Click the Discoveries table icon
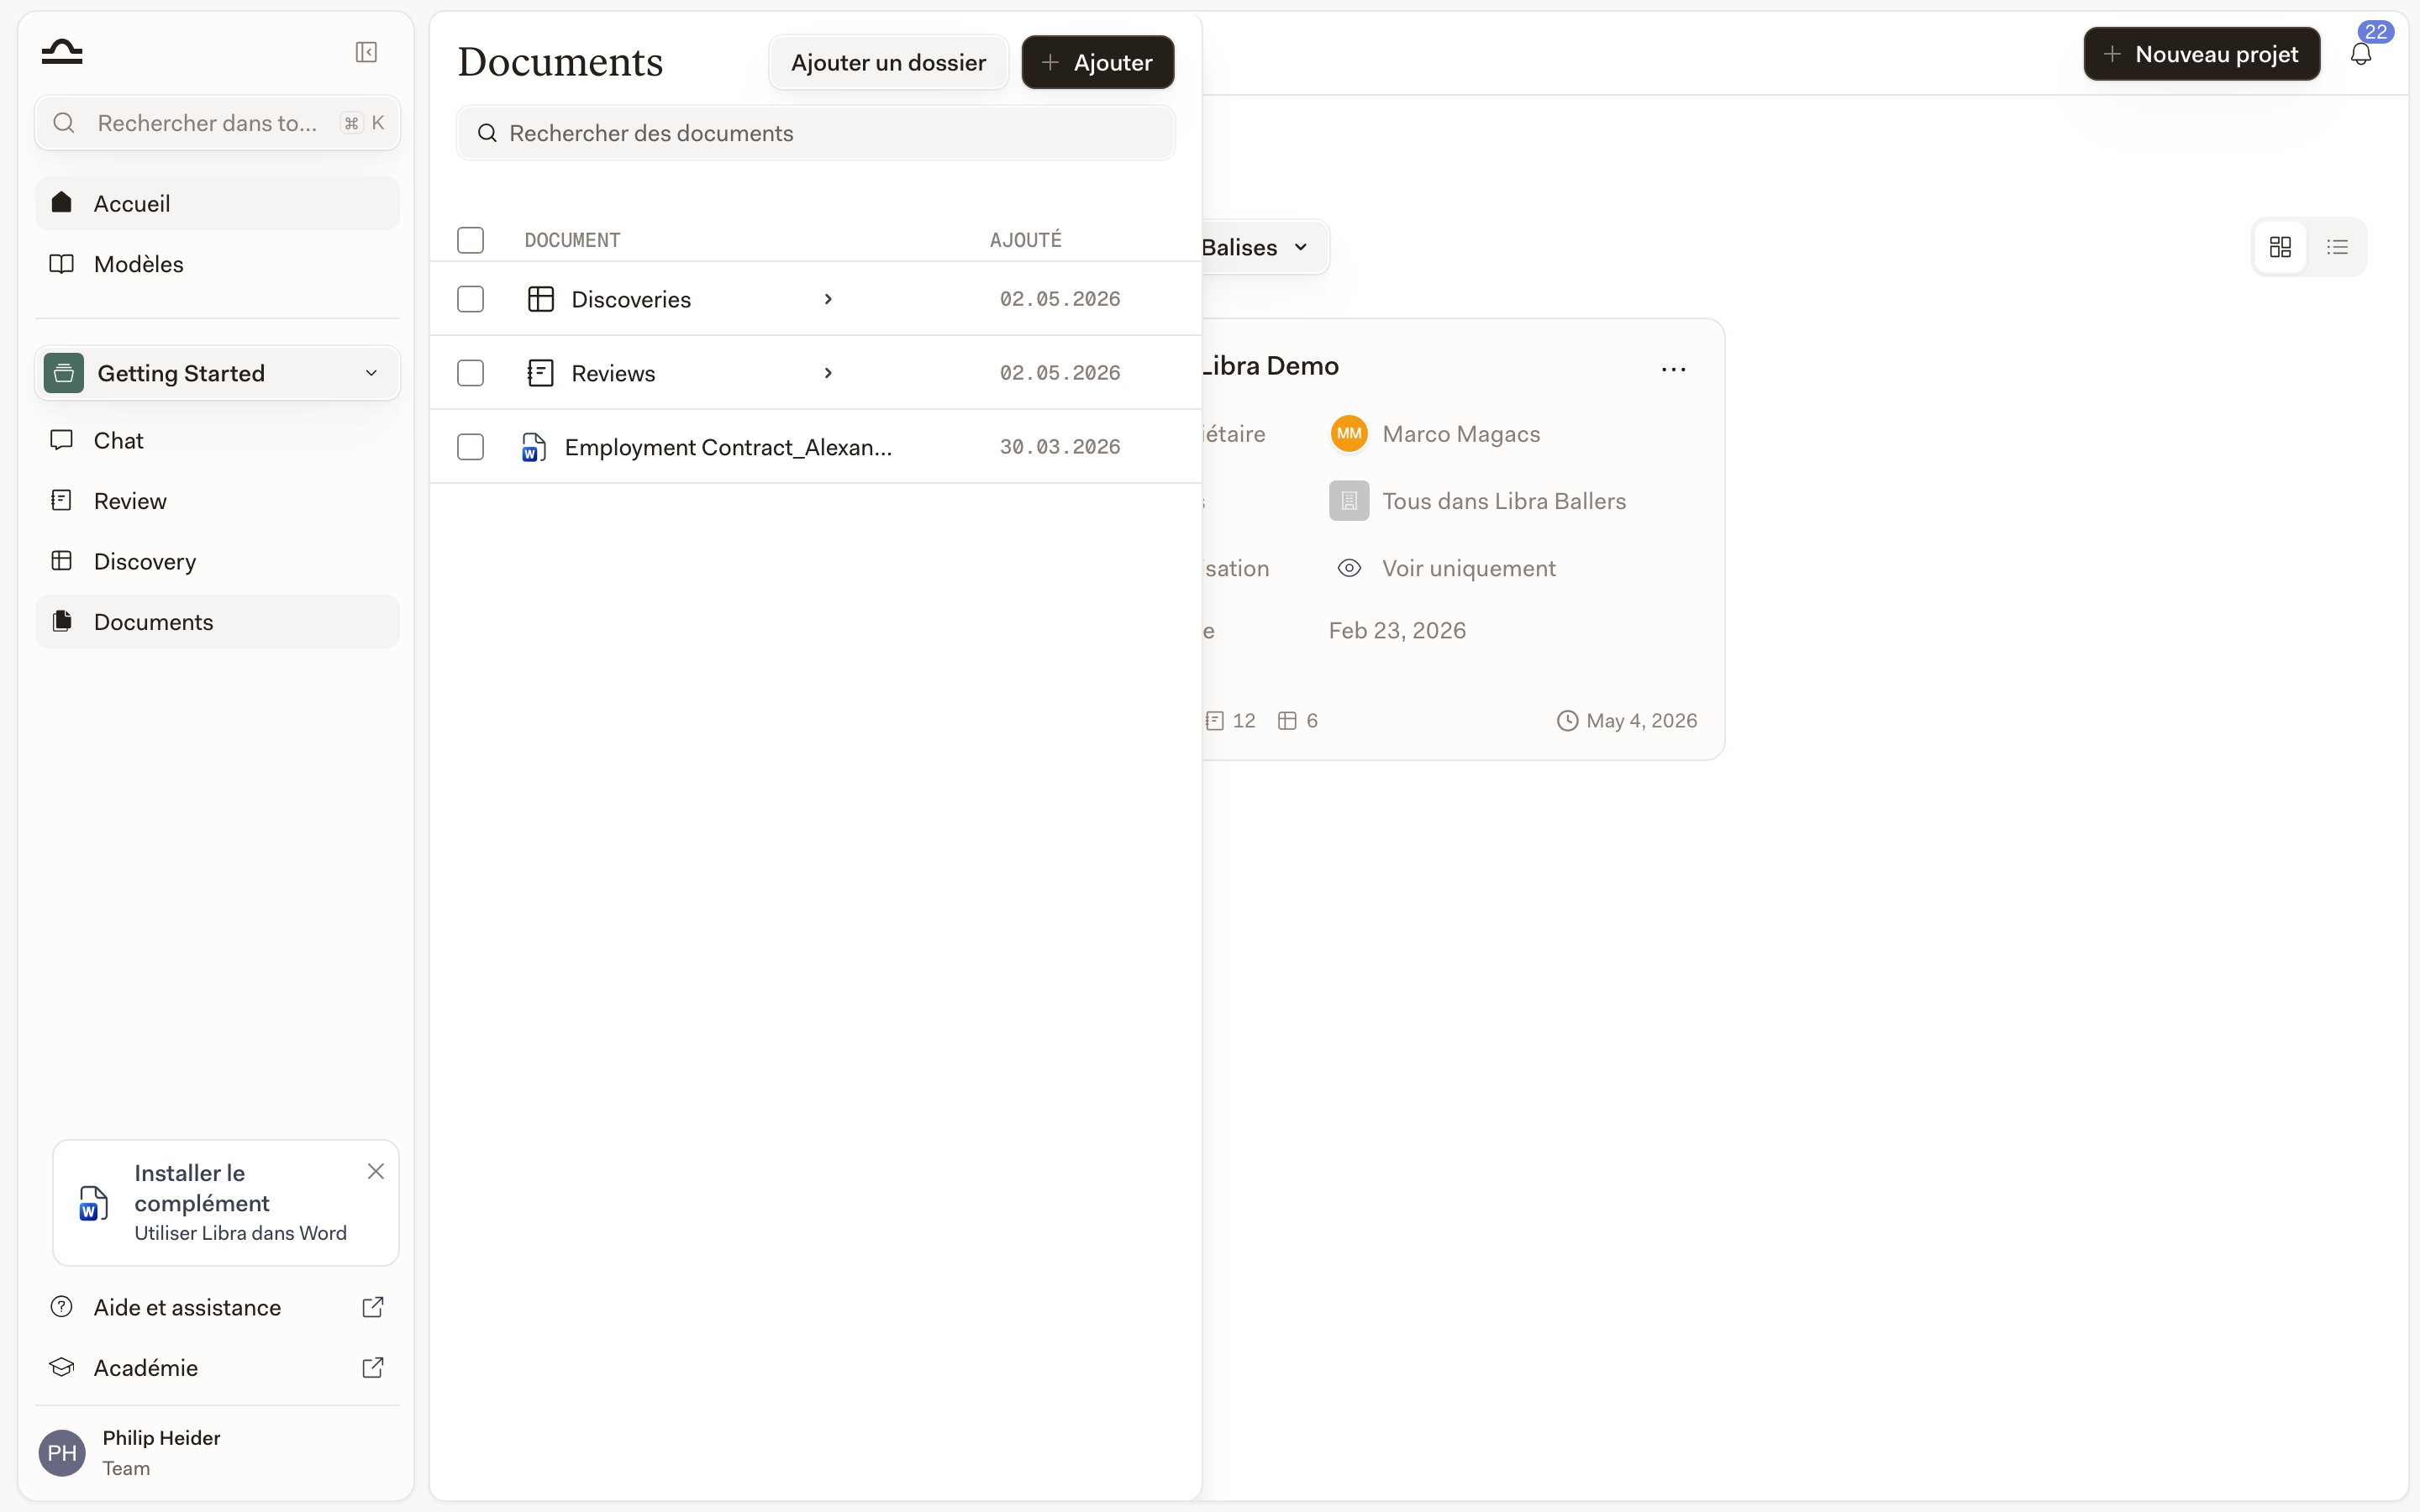This screenshot has width=2420, height=1512. tap(541, 299)
